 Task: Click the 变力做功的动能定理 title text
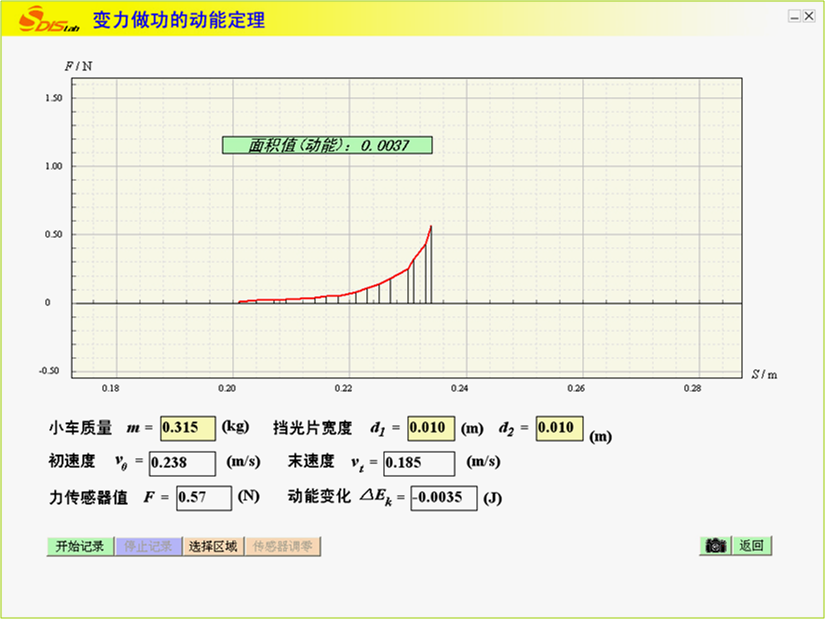click(179, 19)
